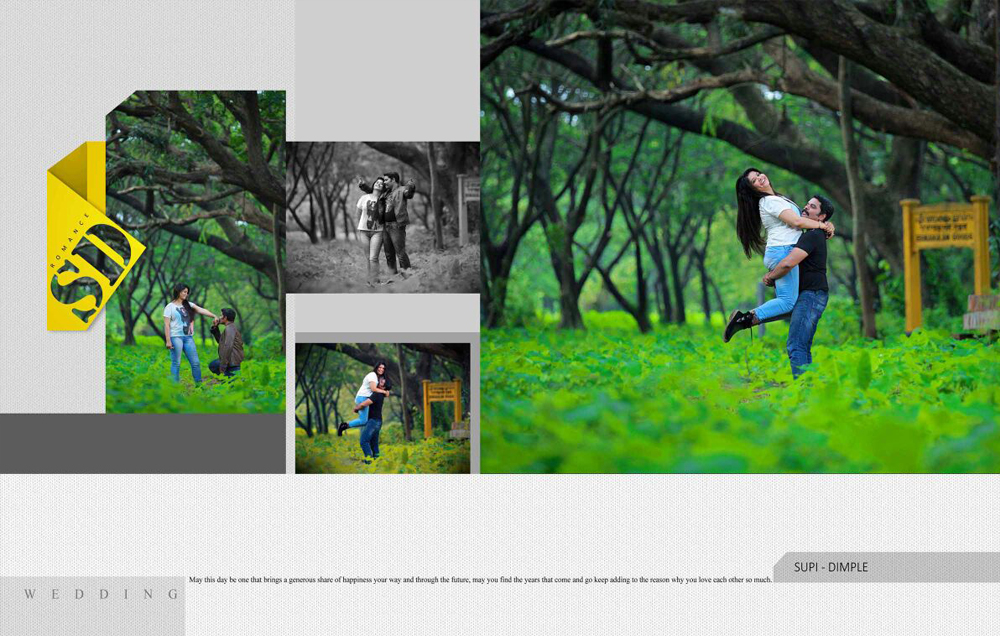Open the black-and-white couple photo
Viewport: 1000px width, 636px height.
point(382,217)
